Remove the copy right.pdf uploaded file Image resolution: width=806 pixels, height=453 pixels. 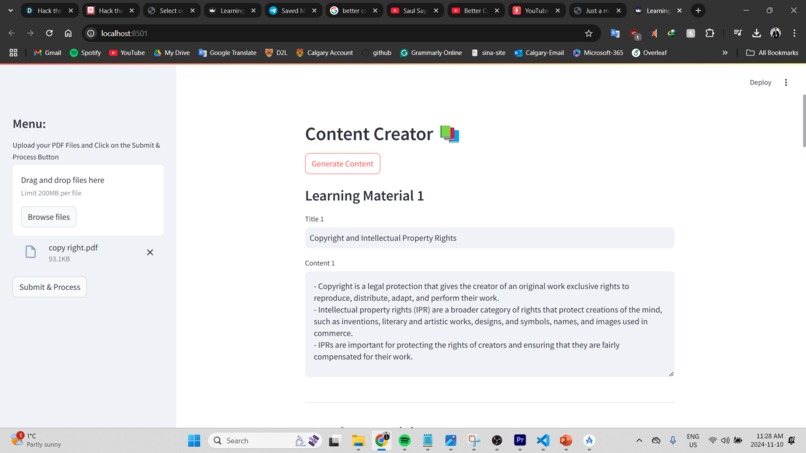coord(150,252)
